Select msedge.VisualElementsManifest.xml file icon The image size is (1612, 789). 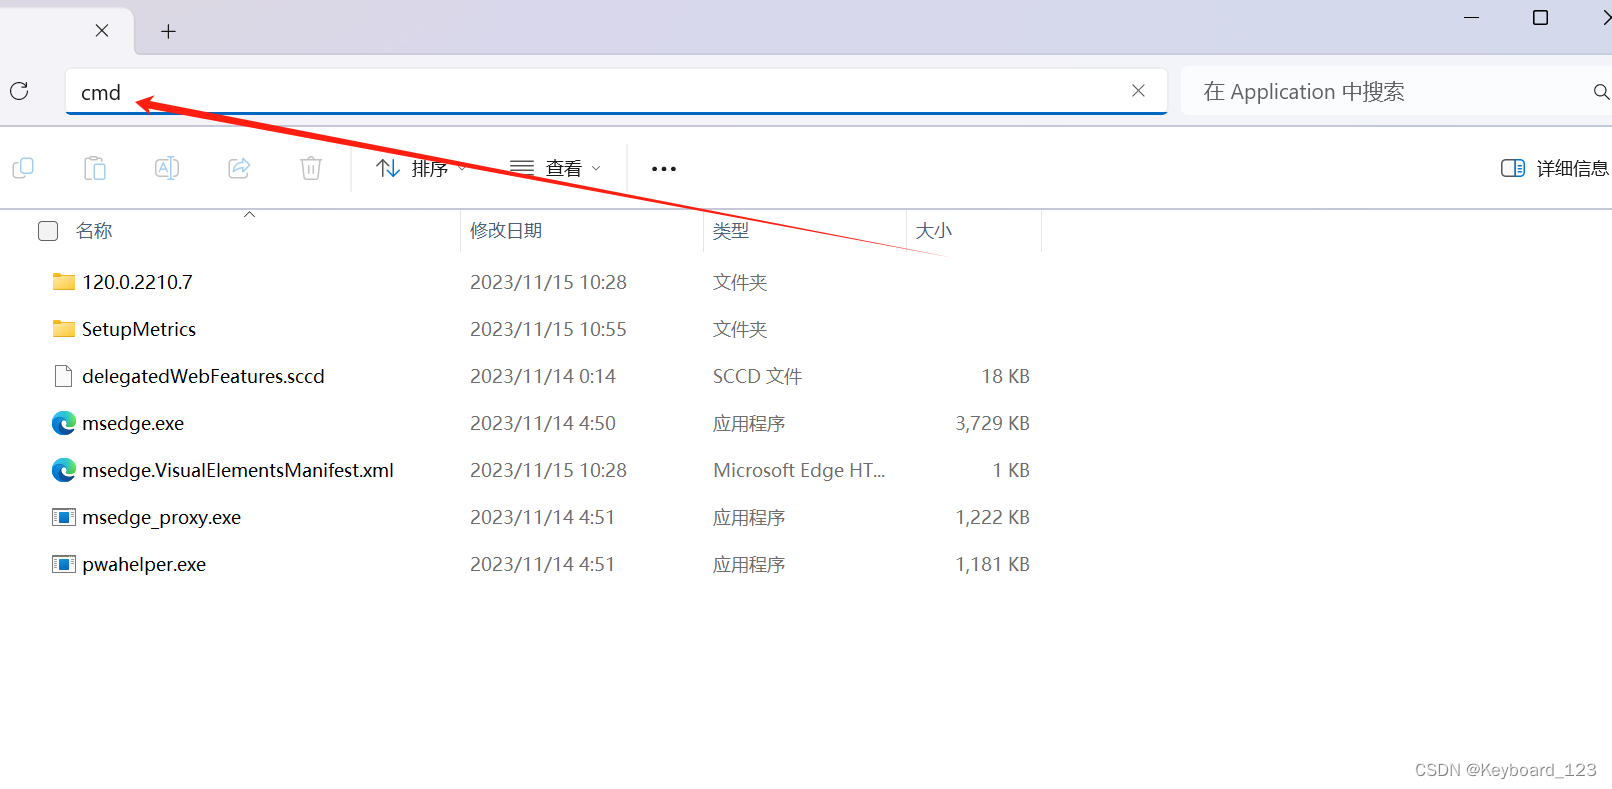click(x=64, y=470)
